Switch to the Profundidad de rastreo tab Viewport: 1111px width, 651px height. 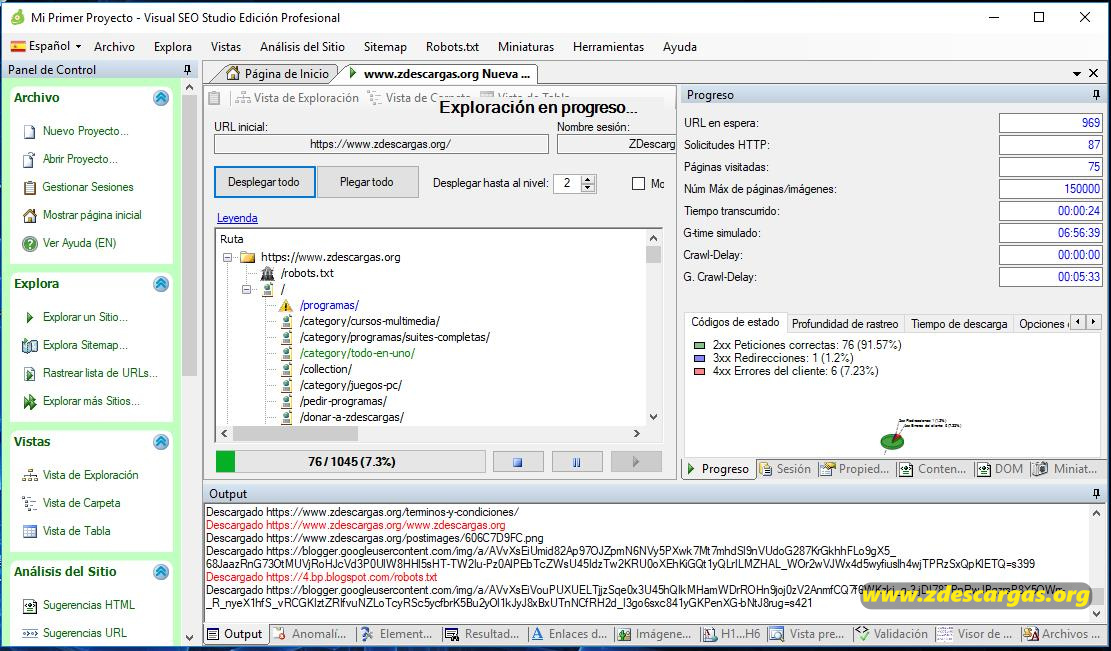coord(845,324)
